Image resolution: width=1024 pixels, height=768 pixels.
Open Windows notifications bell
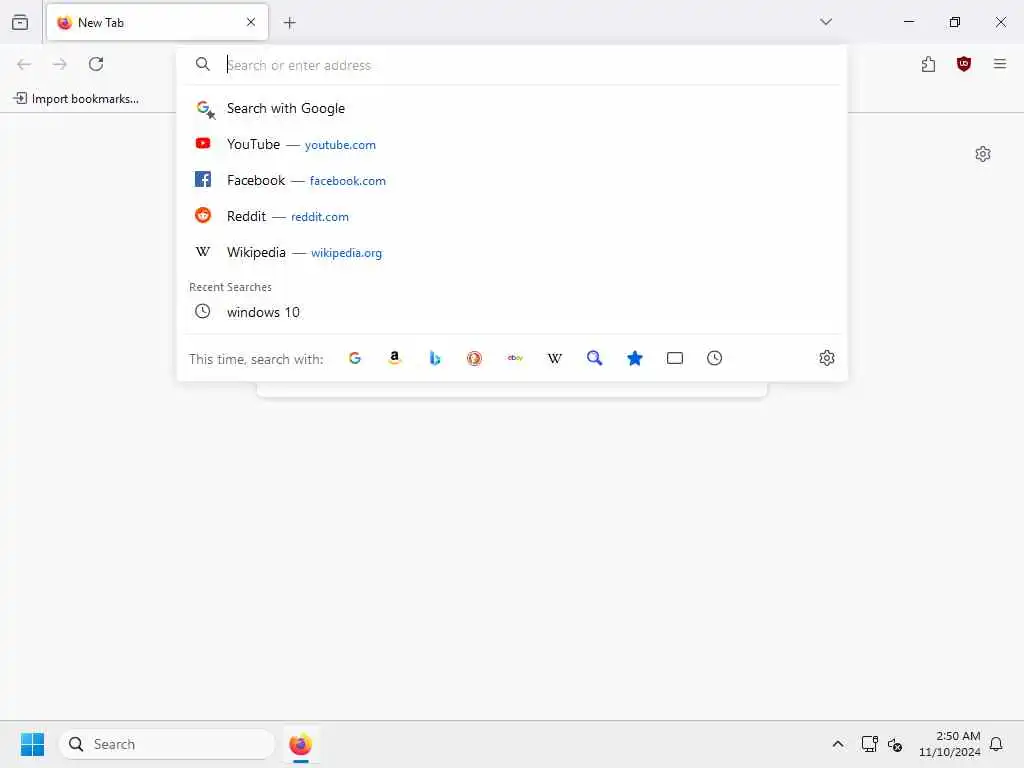[996, 744]
